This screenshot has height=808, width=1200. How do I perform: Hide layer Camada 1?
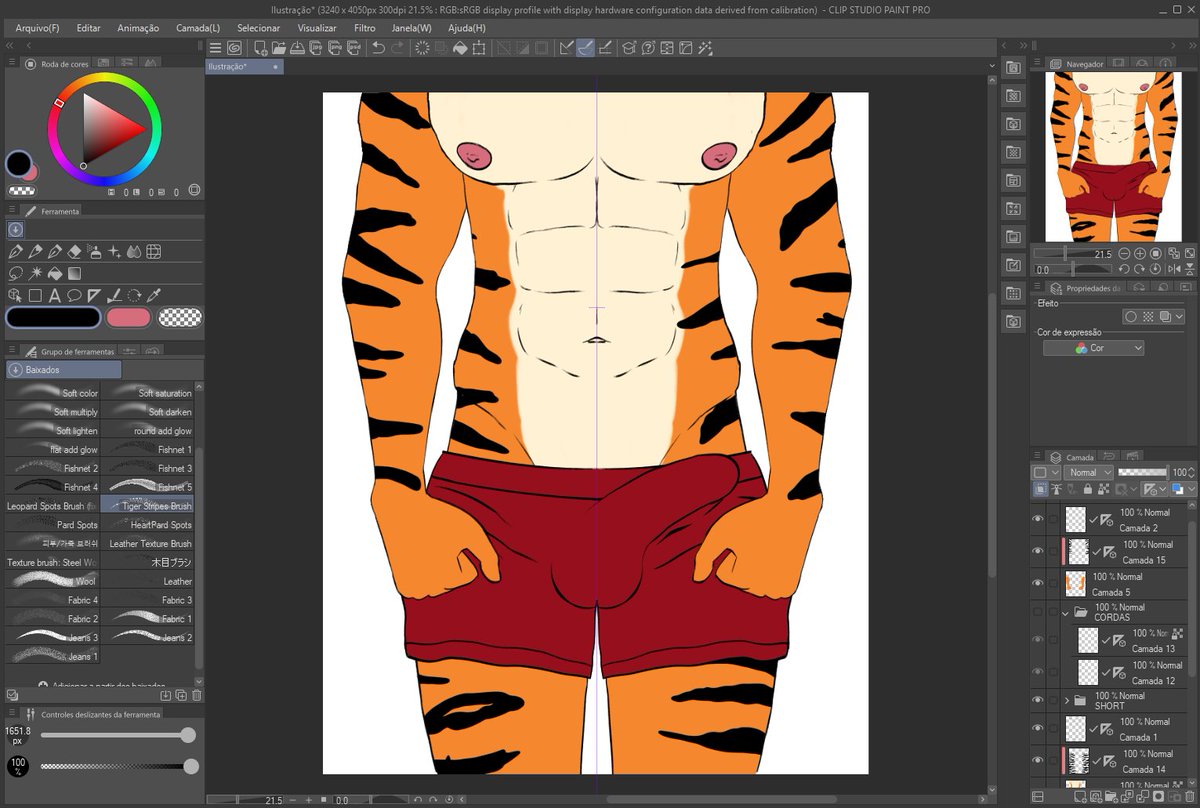coord(1037,728)
